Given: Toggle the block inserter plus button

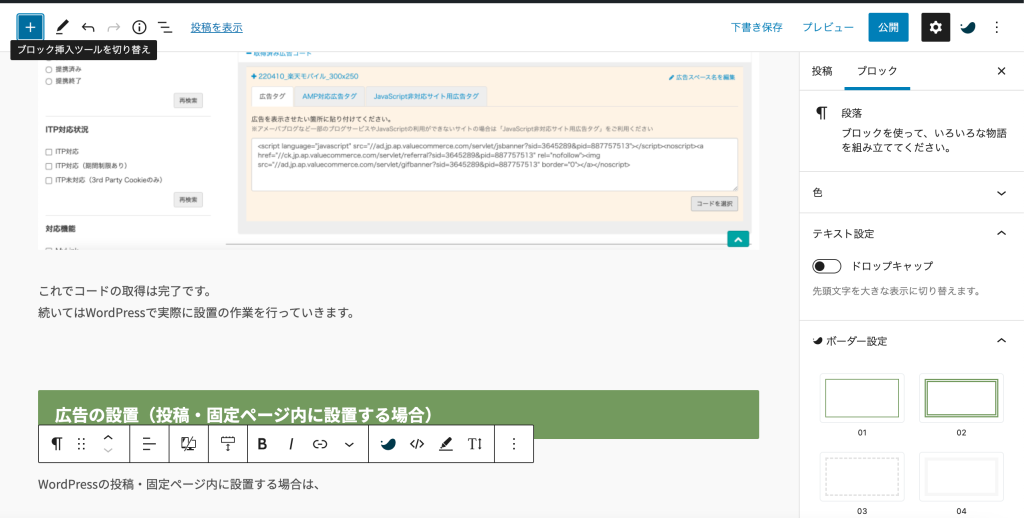Looking at the screenshot, I should [30, 27].
